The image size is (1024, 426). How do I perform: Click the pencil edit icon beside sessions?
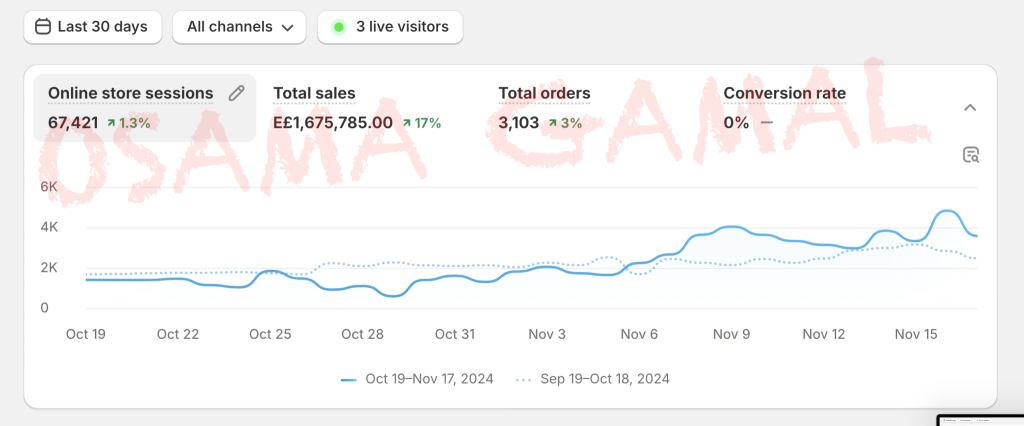(x=236, y=93)
